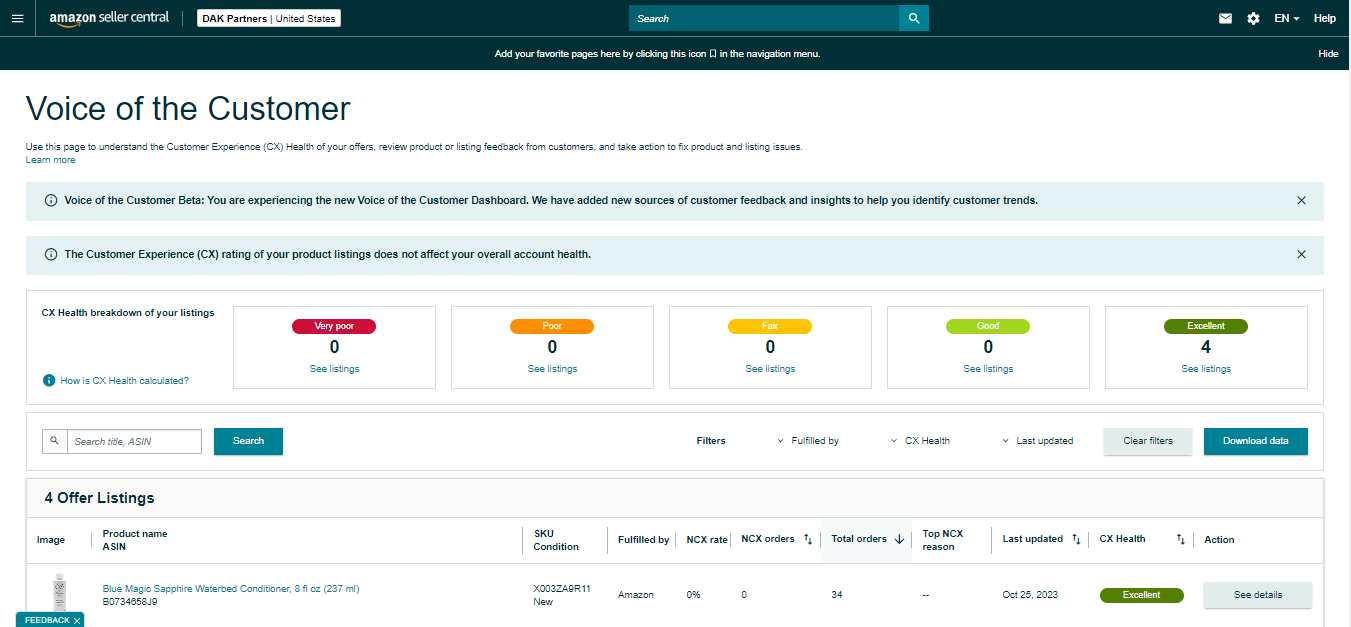Expand the Last updated filter
This screenshot has width=1351, height=627.
[x=1037, y=441]
